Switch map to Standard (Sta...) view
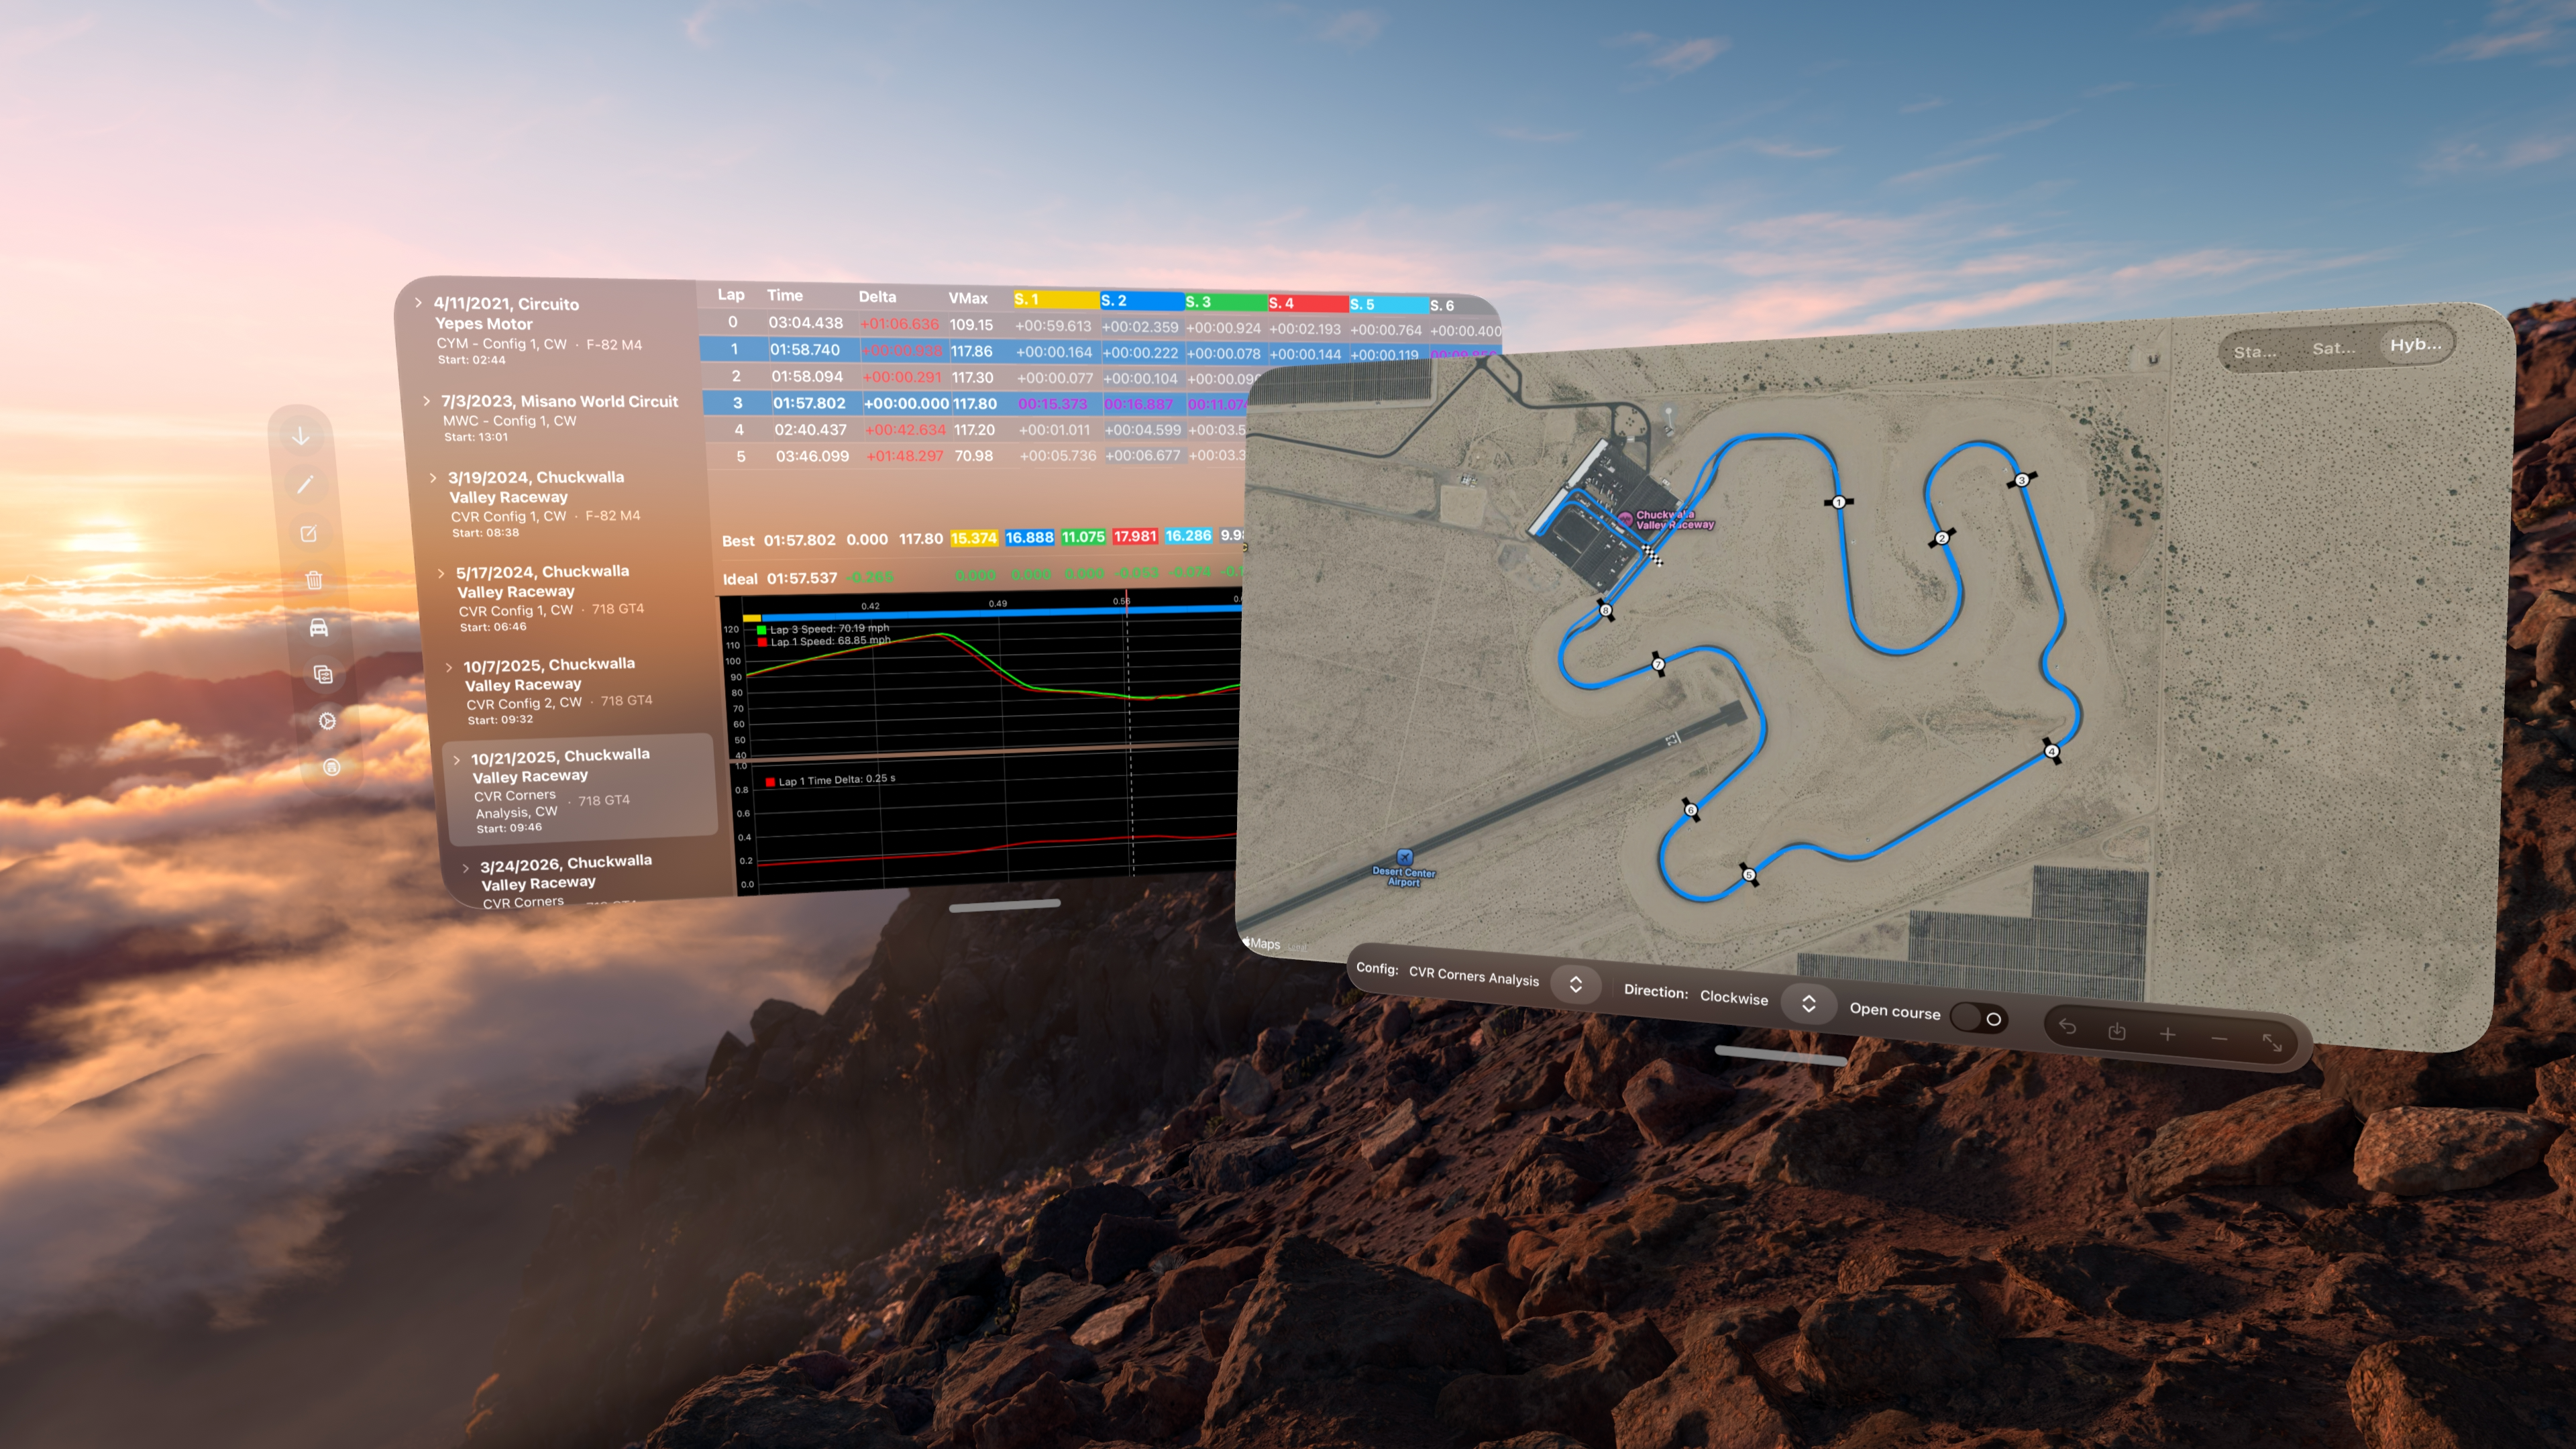The width and height of the screenshot is (2576, 1449). coord(2255,352)
